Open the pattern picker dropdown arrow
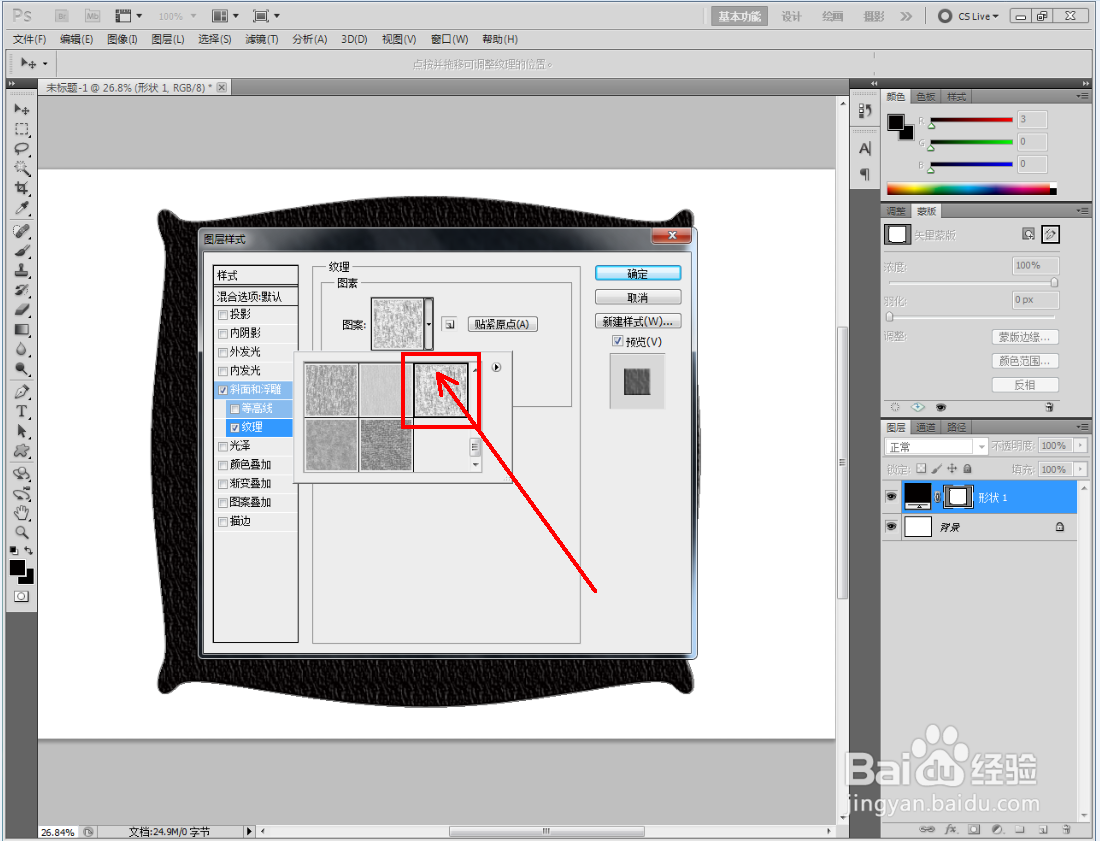The width and height of the screenshot is (1100, 841). [429, 324]
